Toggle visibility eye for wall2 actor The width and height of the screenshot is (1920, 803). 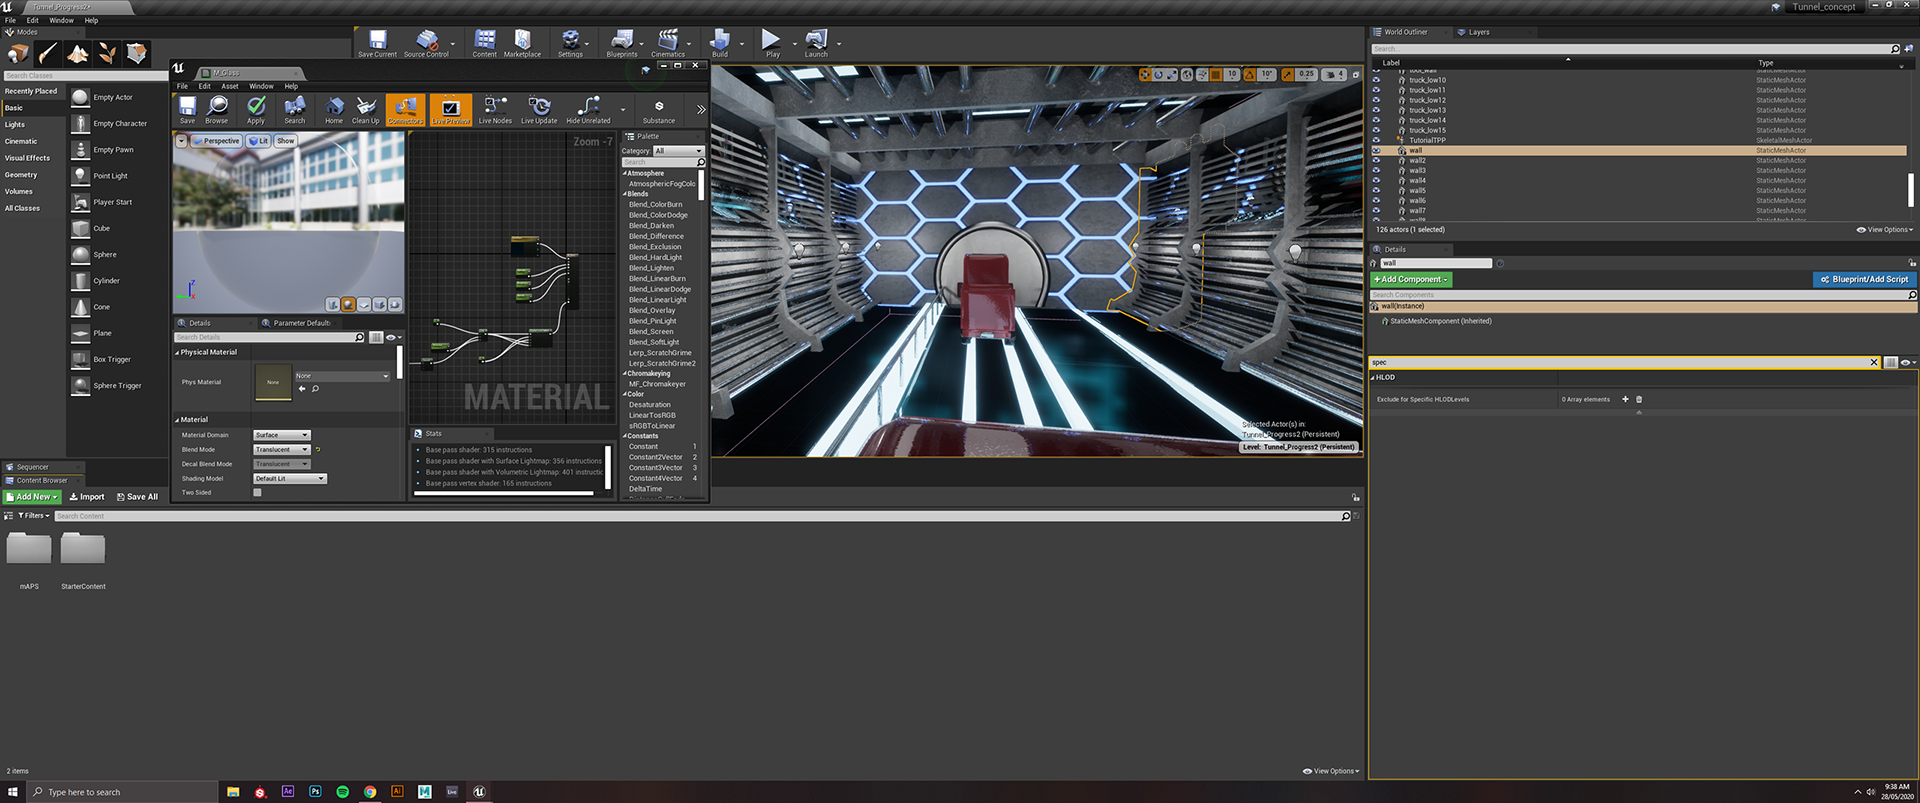[x=1376, y=160]
